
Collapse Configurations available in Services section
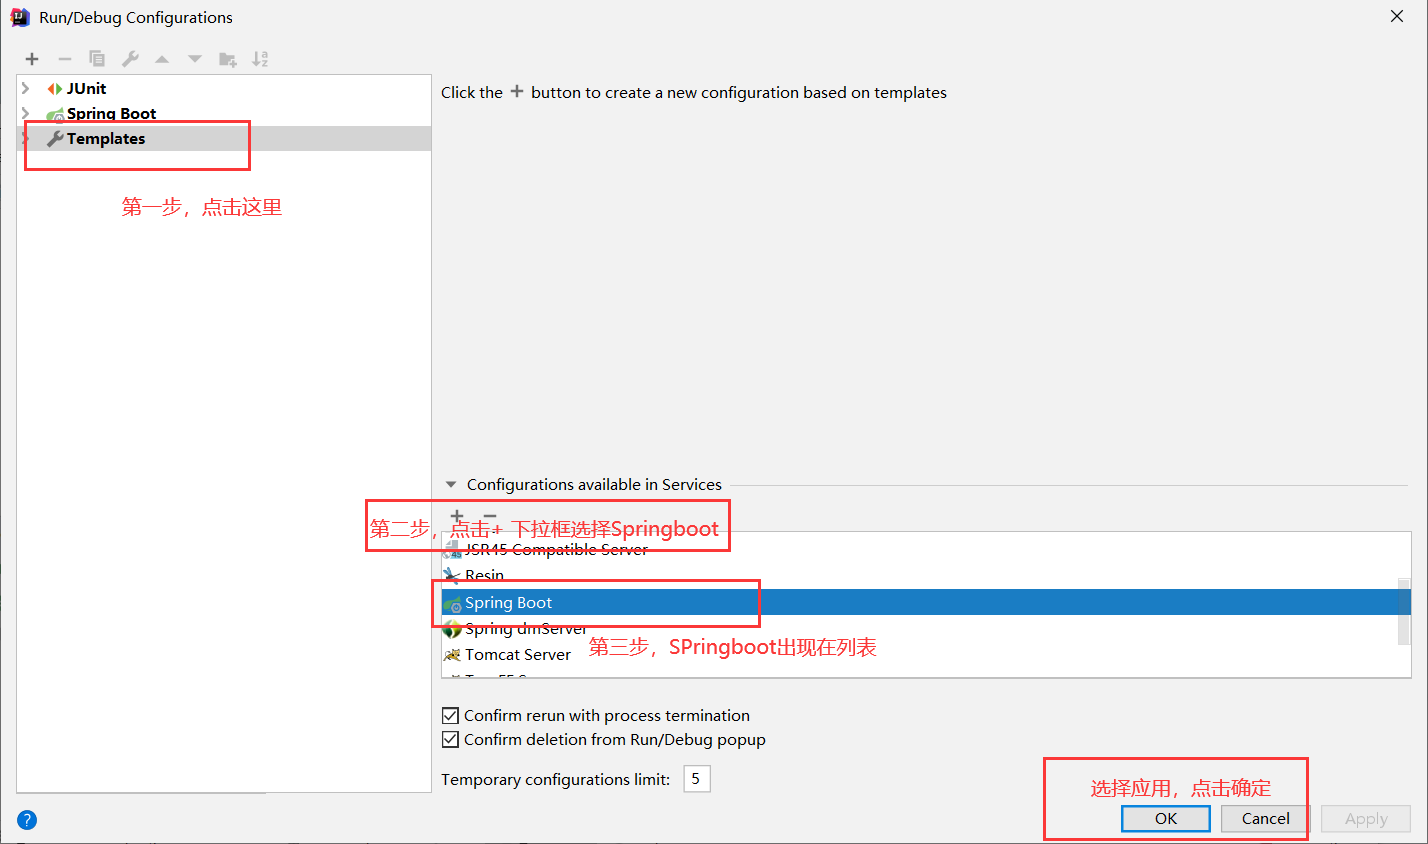tap(451, 484)
